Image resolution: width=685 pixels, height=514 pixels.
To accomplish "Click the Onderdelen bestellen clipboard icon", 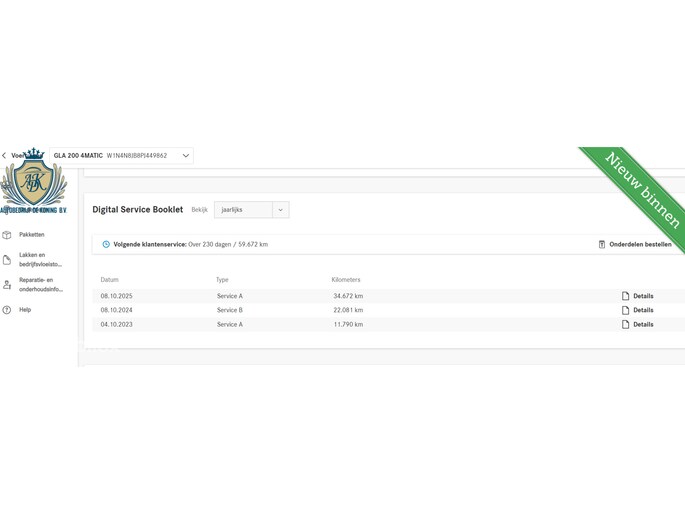I will click(x=602, y=244).
